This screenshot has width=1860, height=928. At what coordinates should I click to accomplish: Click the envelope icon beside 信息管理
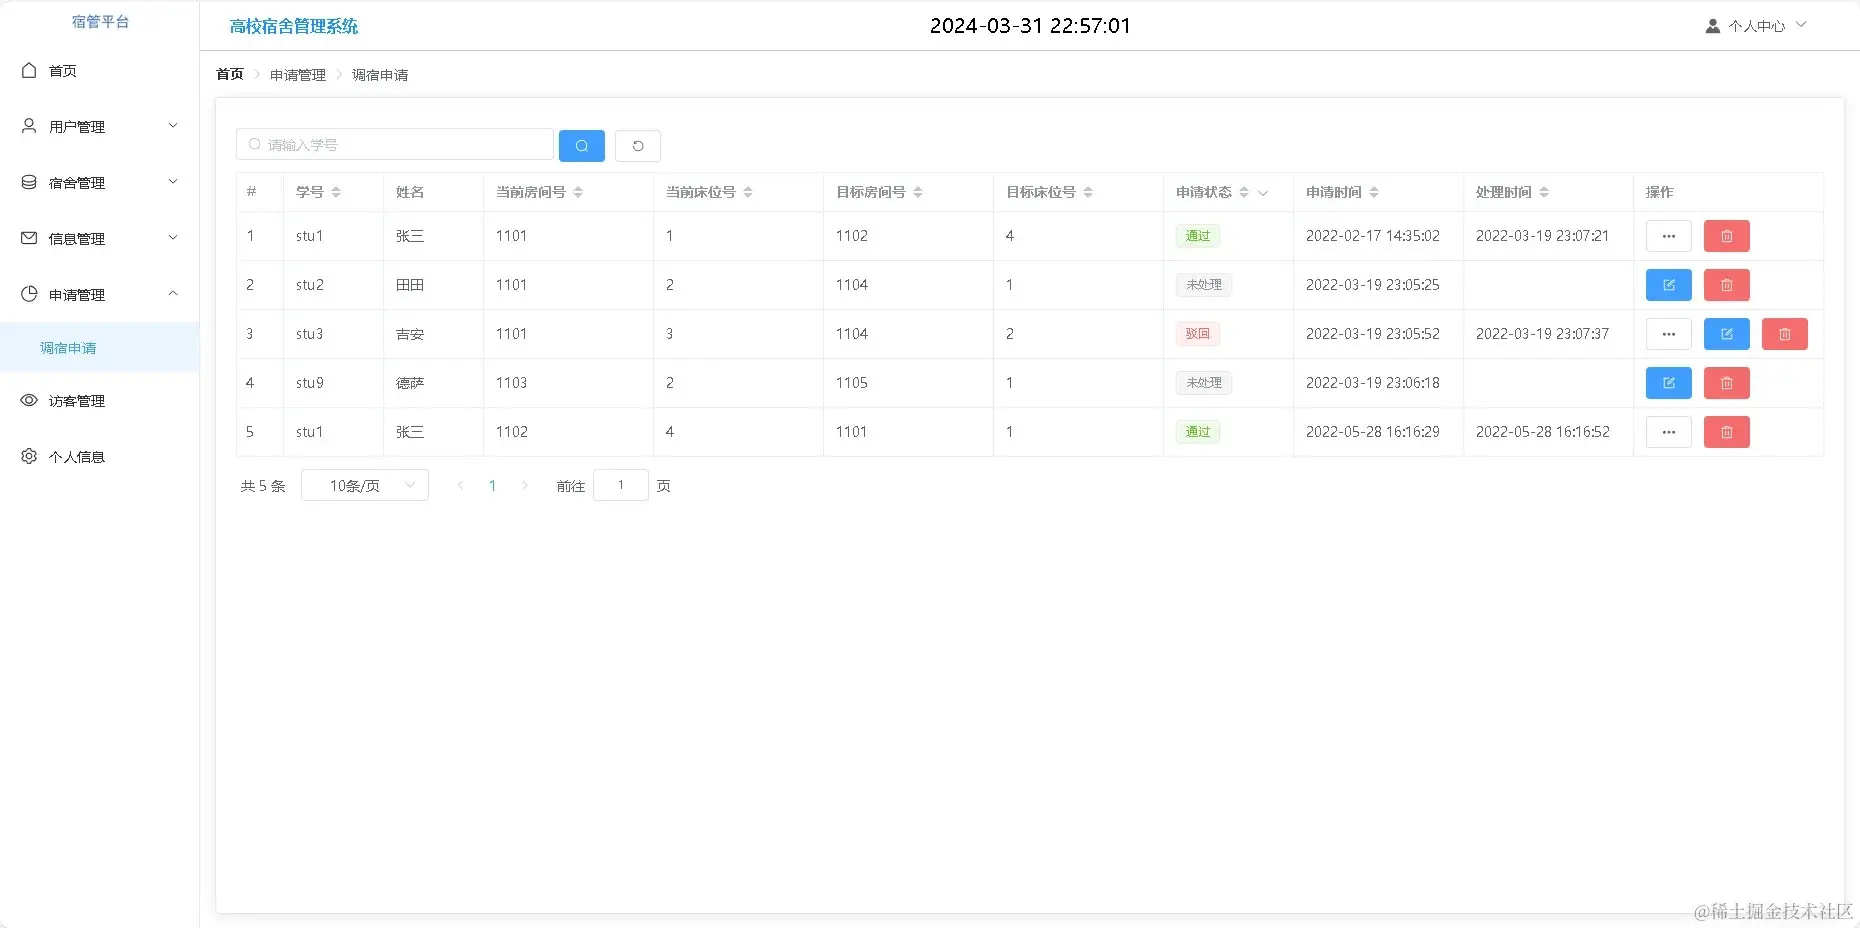point(29,238)
